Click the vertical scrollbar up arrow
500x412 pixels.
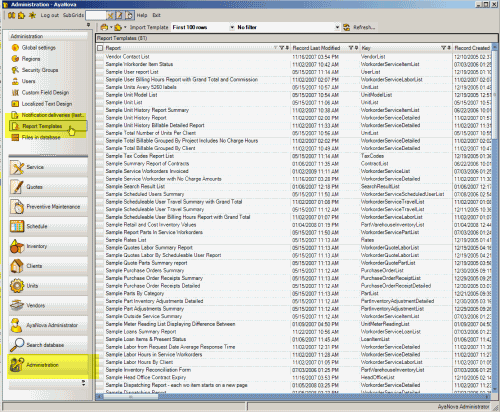[495, 47]
